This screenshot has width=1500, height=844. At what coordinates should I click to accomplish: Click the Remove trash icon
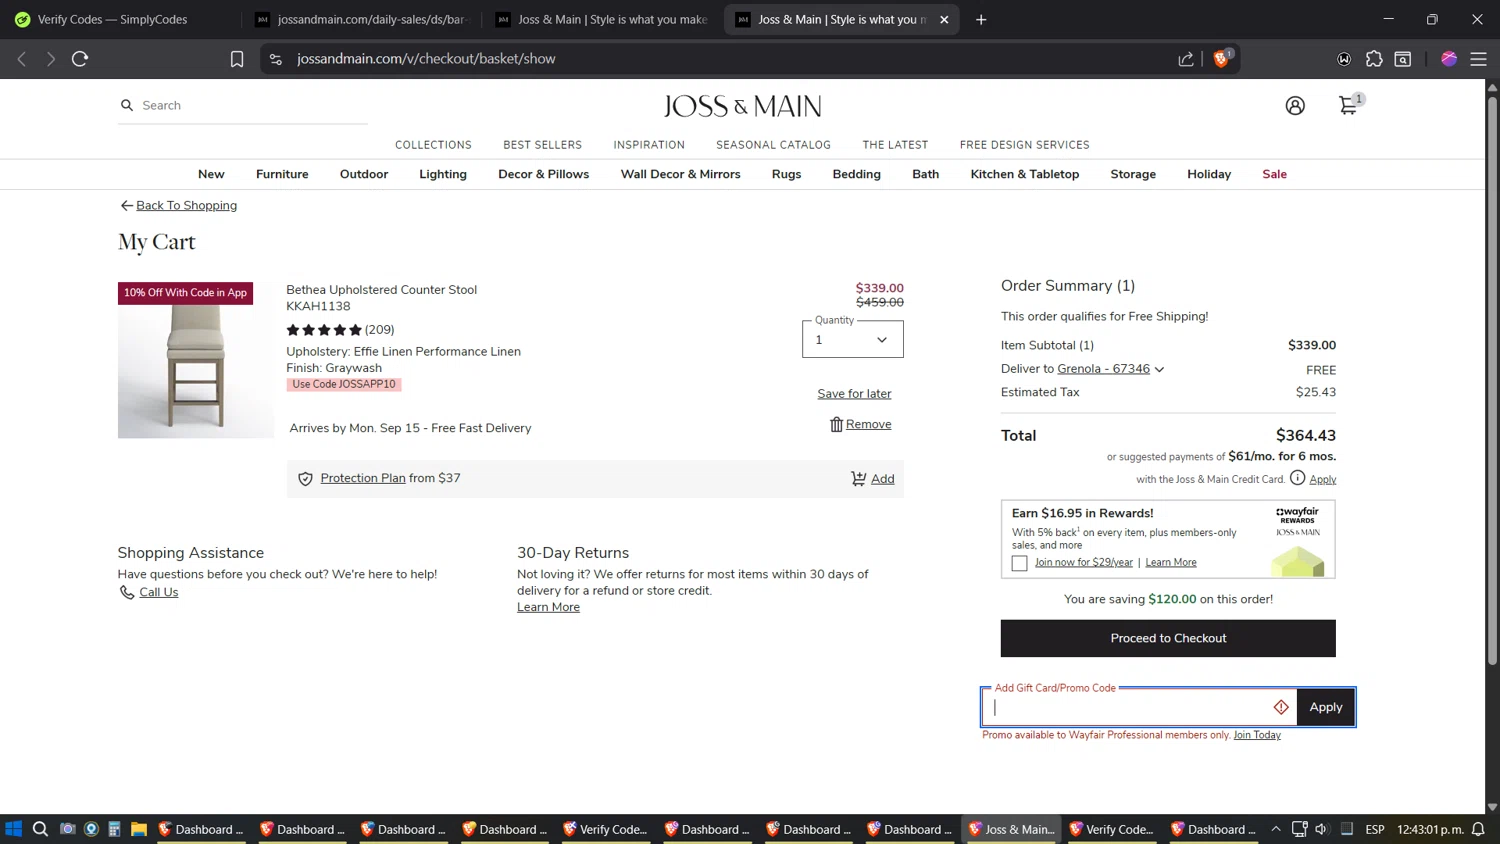[837, 425]
